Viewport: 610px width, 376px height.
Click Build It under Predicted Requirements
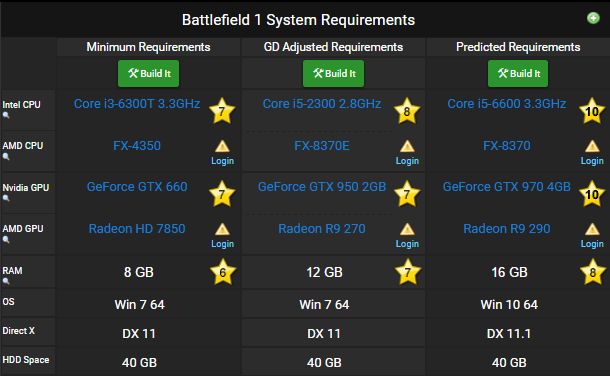point(518,73)
